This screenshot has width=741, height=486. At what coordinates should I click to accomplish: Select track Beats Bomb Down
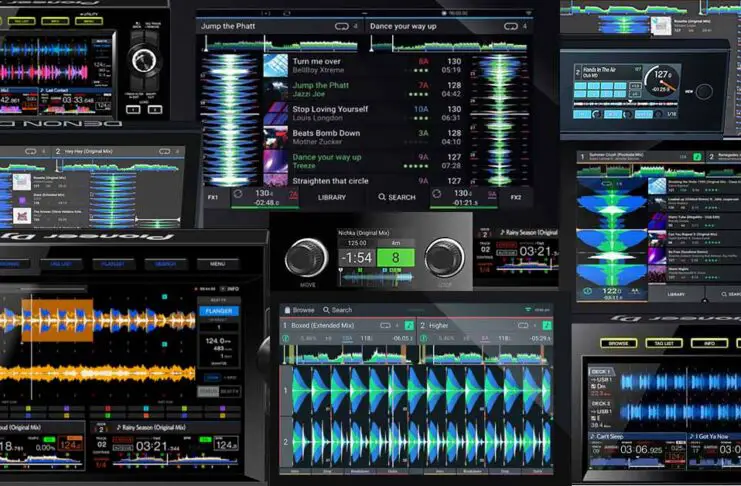362,137
